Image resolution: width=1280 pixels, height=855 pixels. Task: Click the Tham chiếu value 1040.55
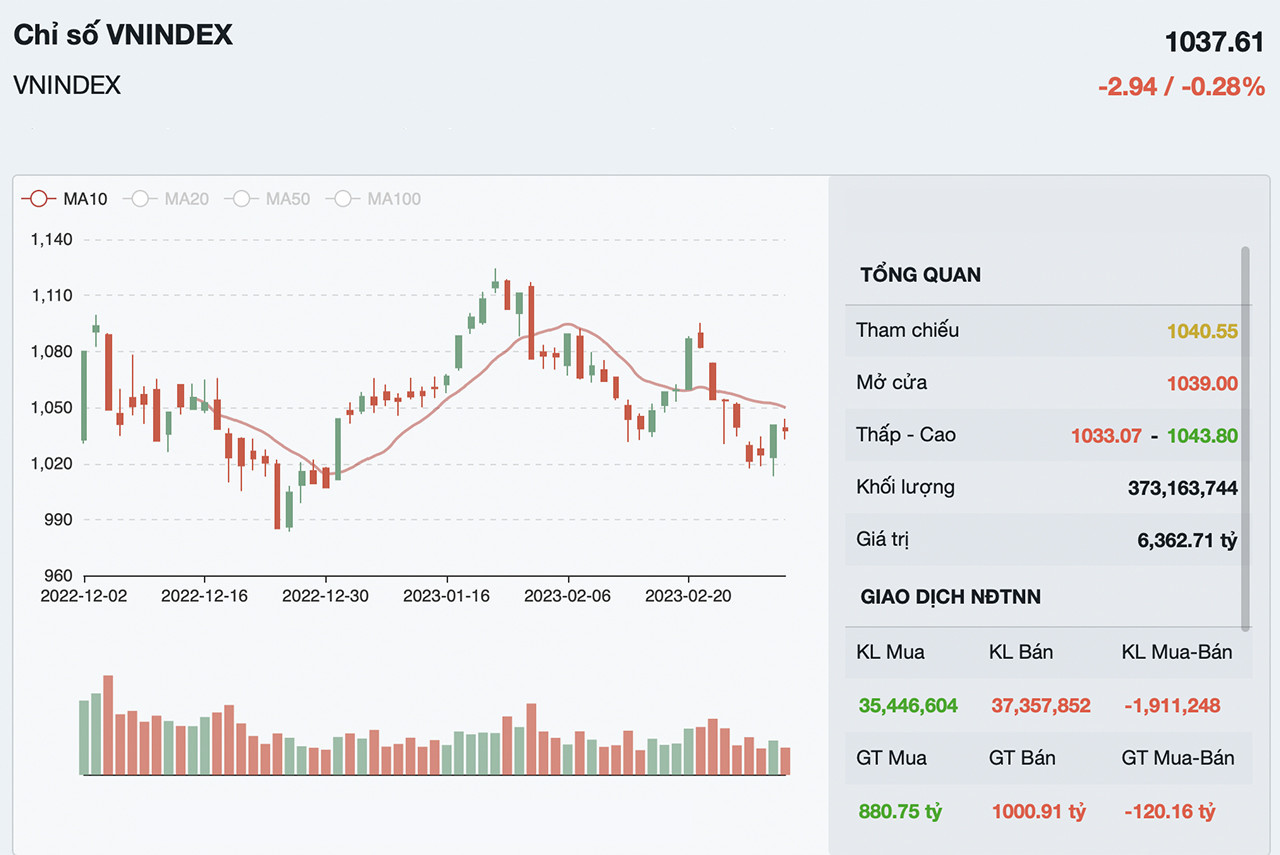(1202, 331)
